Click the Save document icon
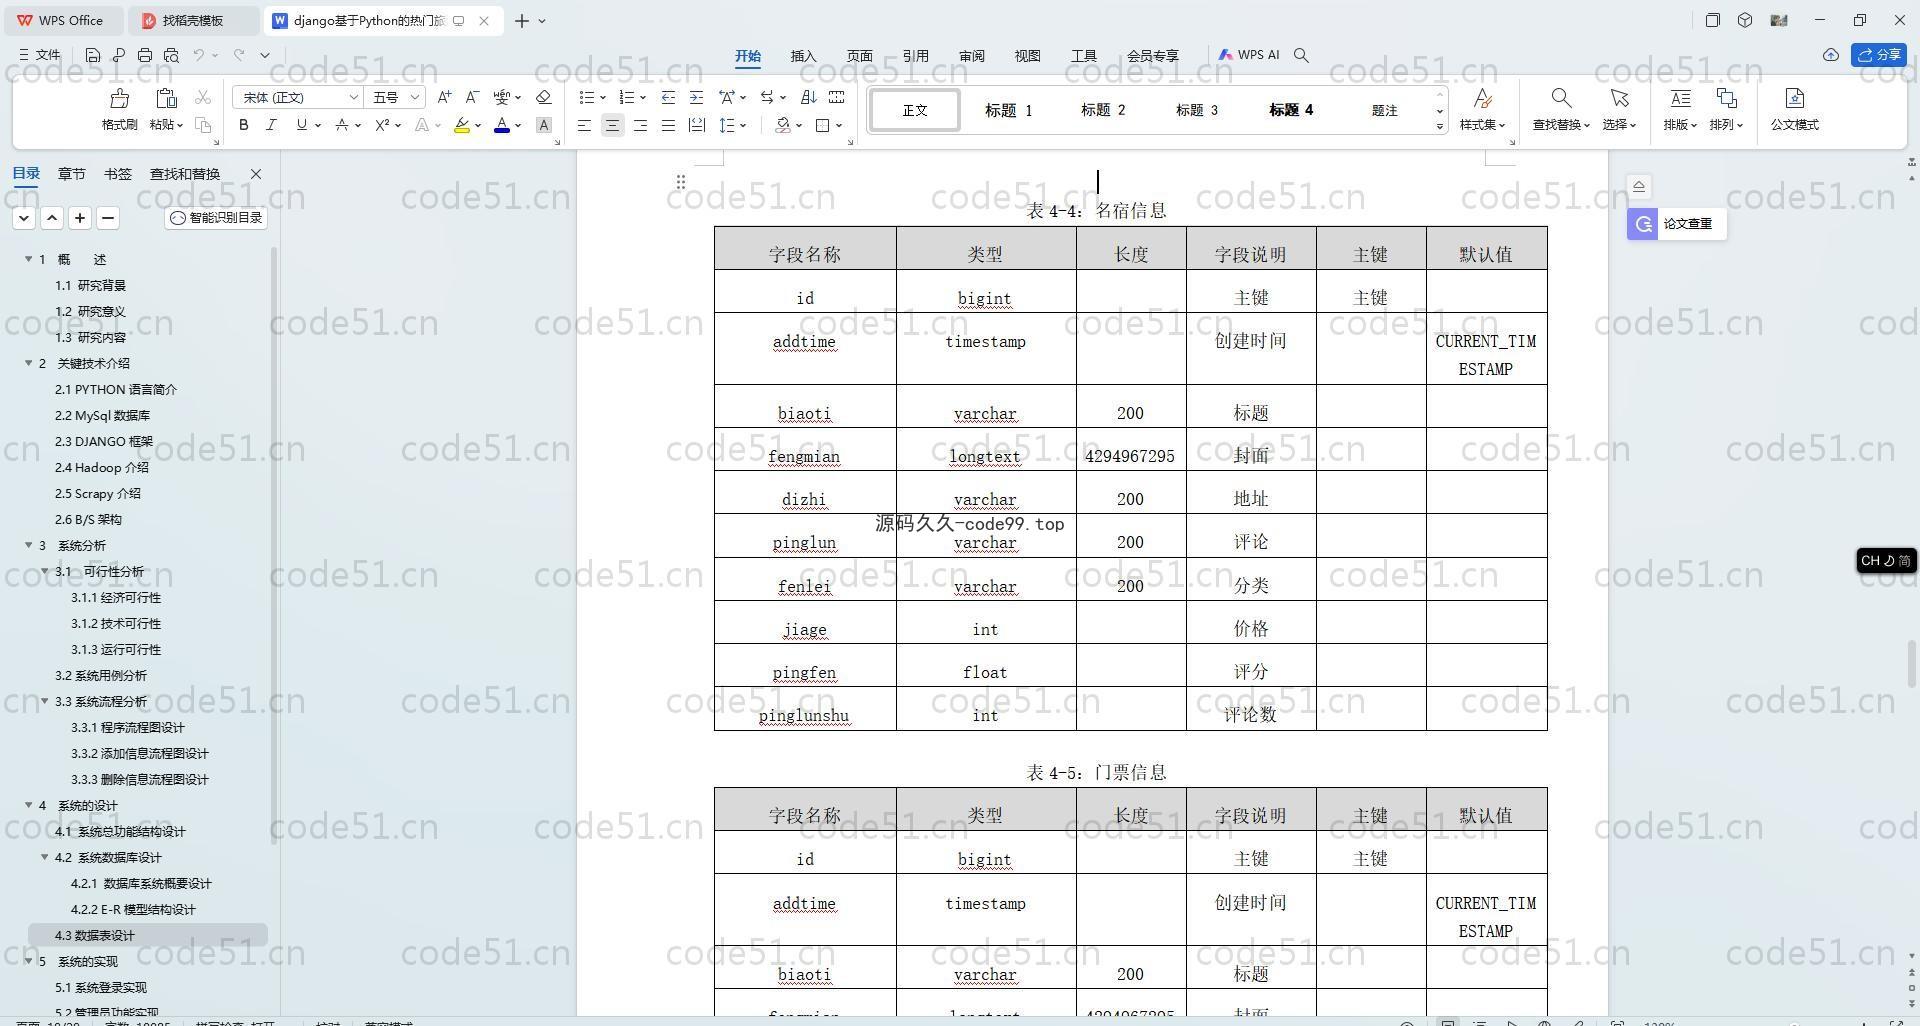This screenshot has height=1026, width=1920. (93, 55)
